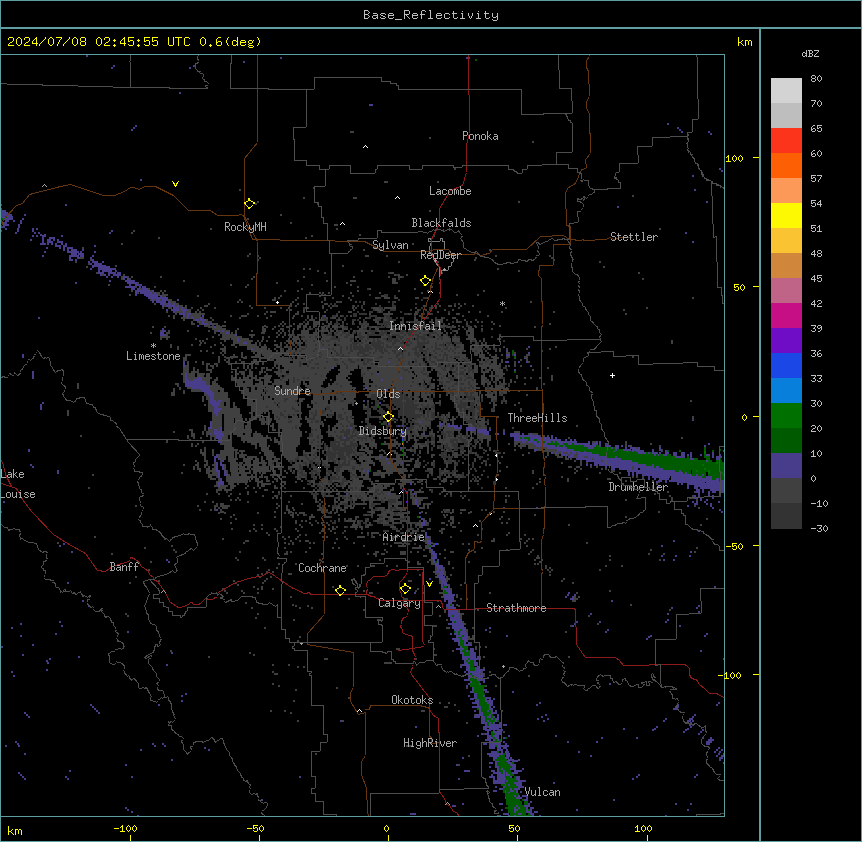Select the bright green 20-30 dBZ swatch
The image size is (862, 842).
[x=786, y=416]
